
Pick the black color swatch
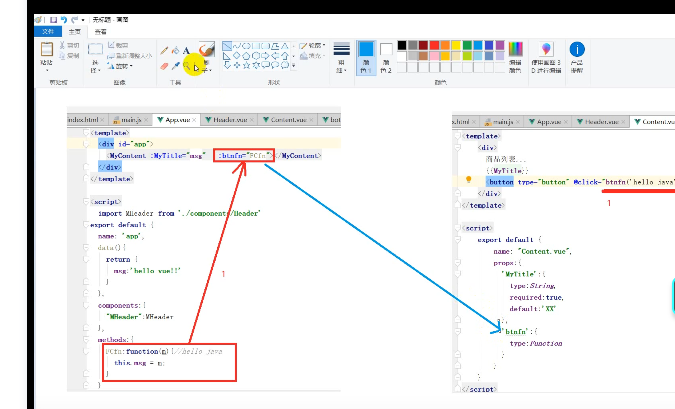coord(402,45)
